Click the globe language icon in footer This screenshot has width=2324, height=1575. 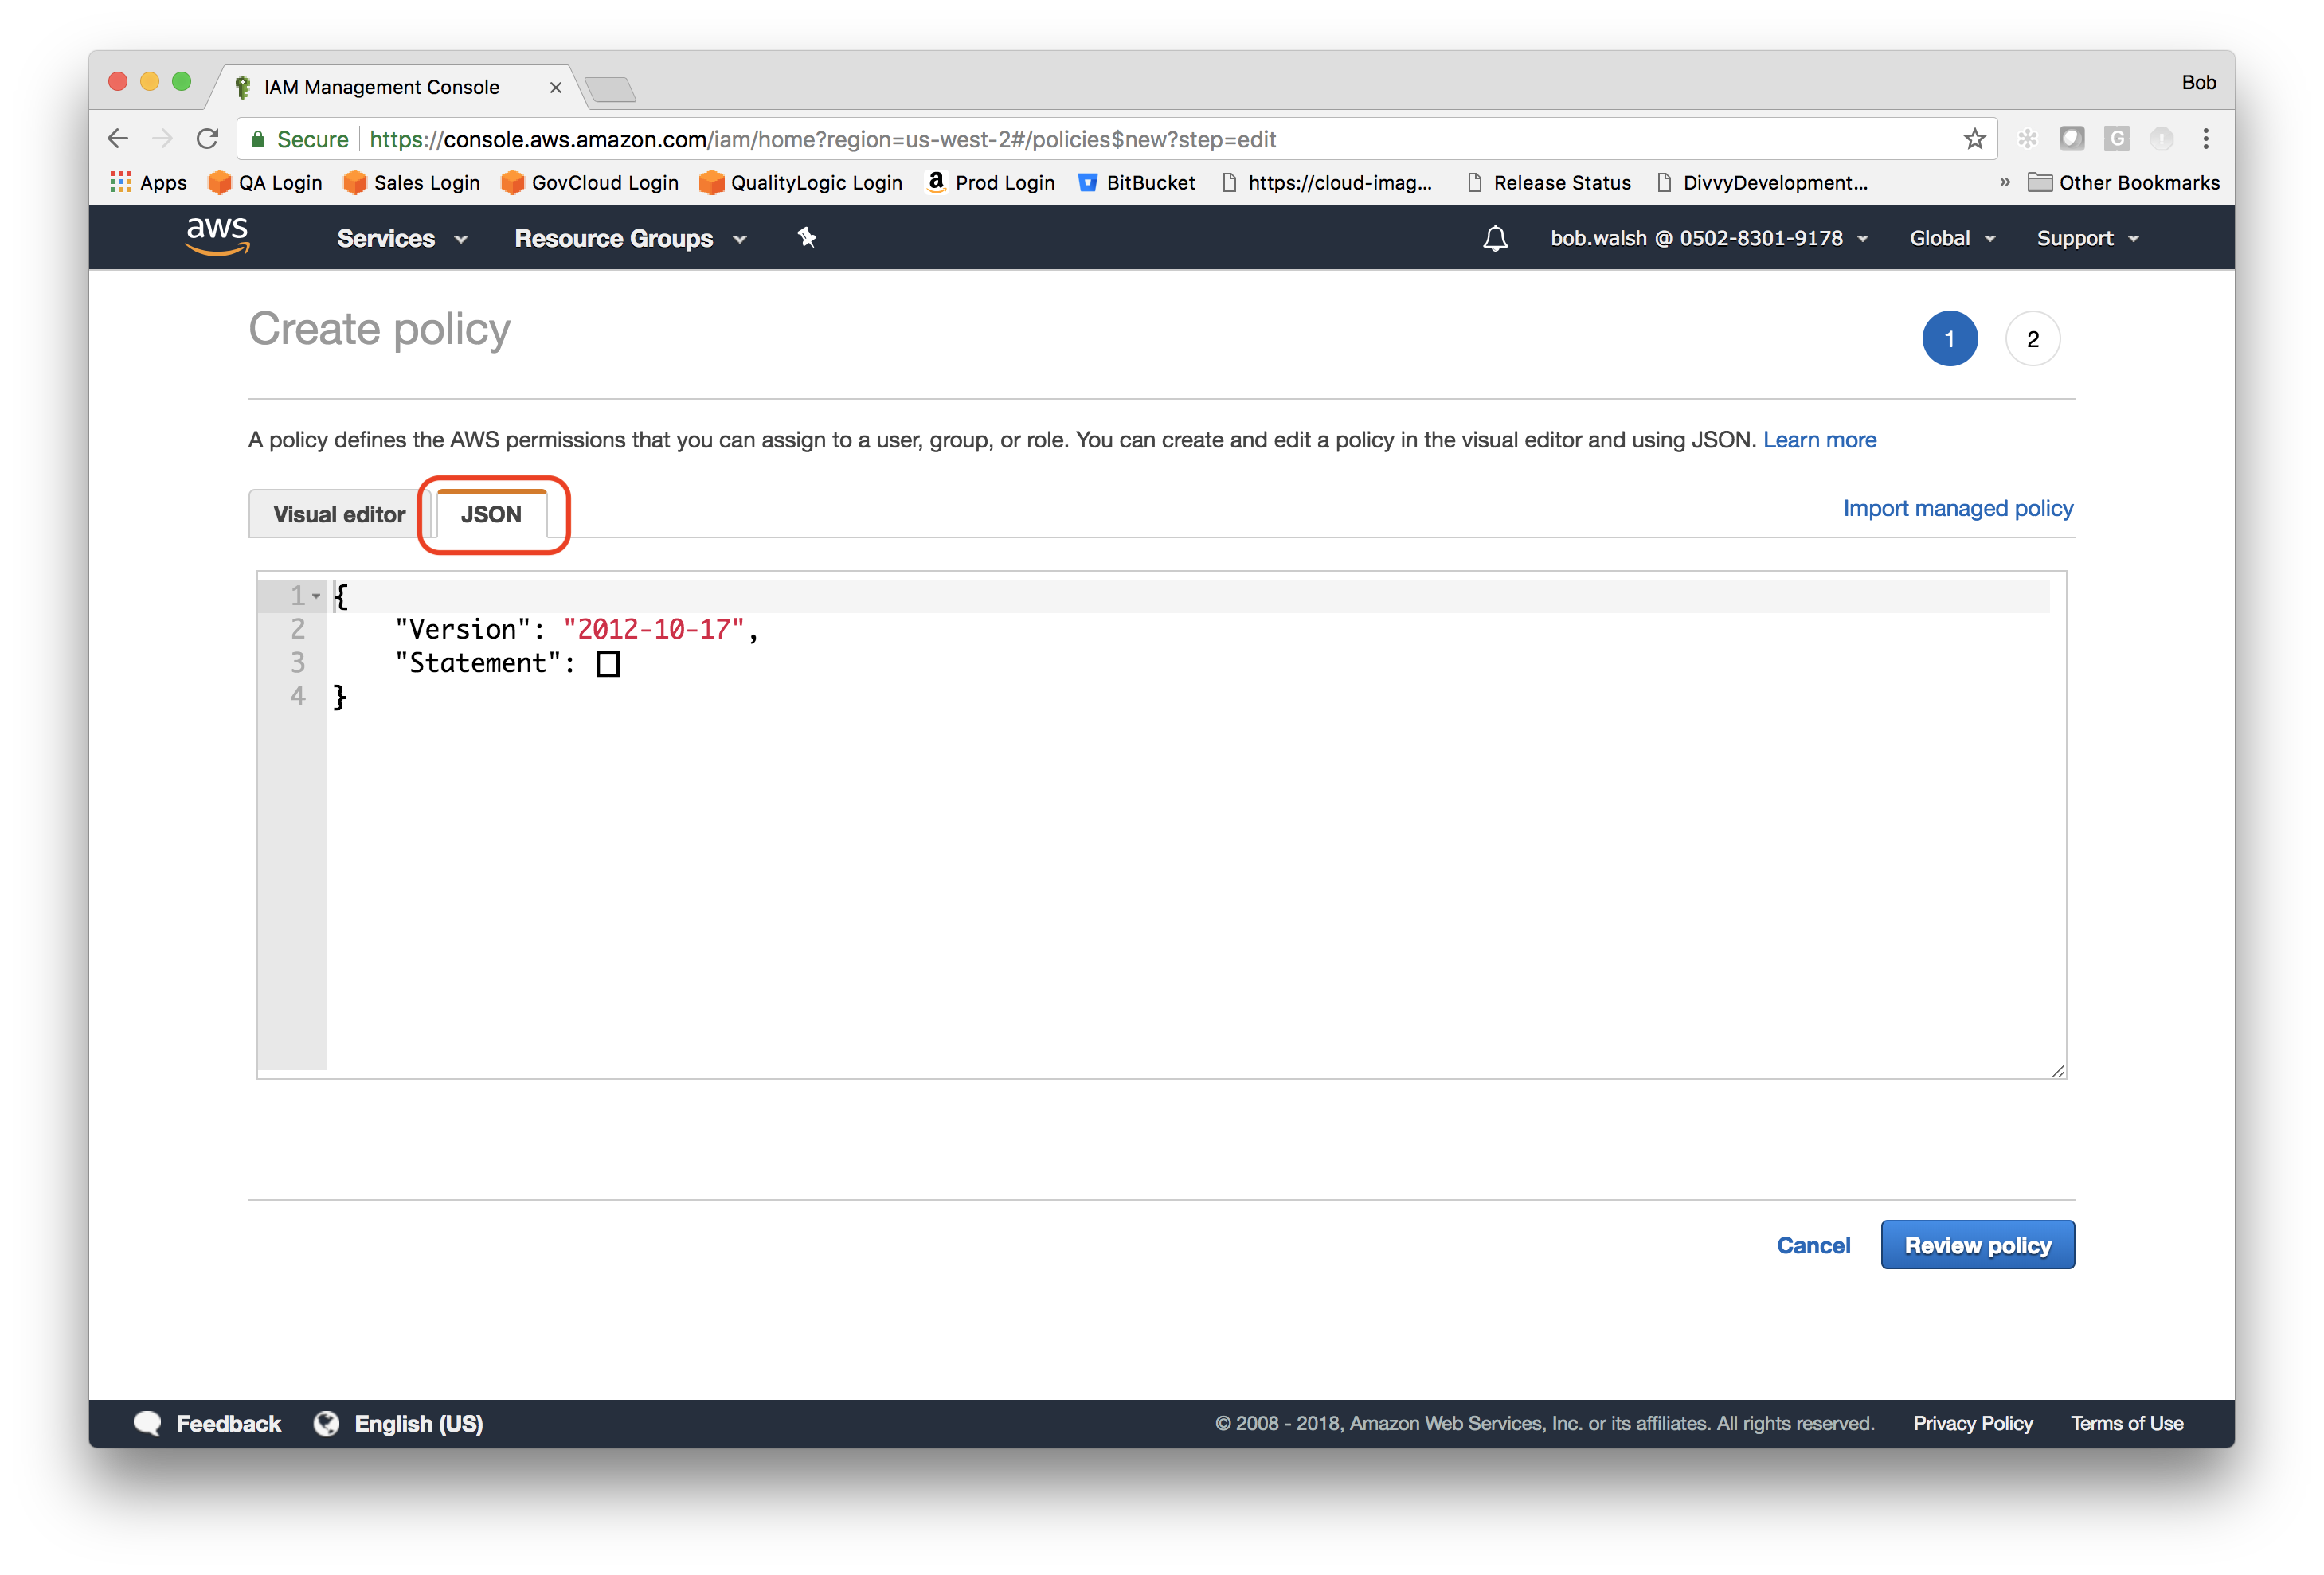[x=326, y=1423]
